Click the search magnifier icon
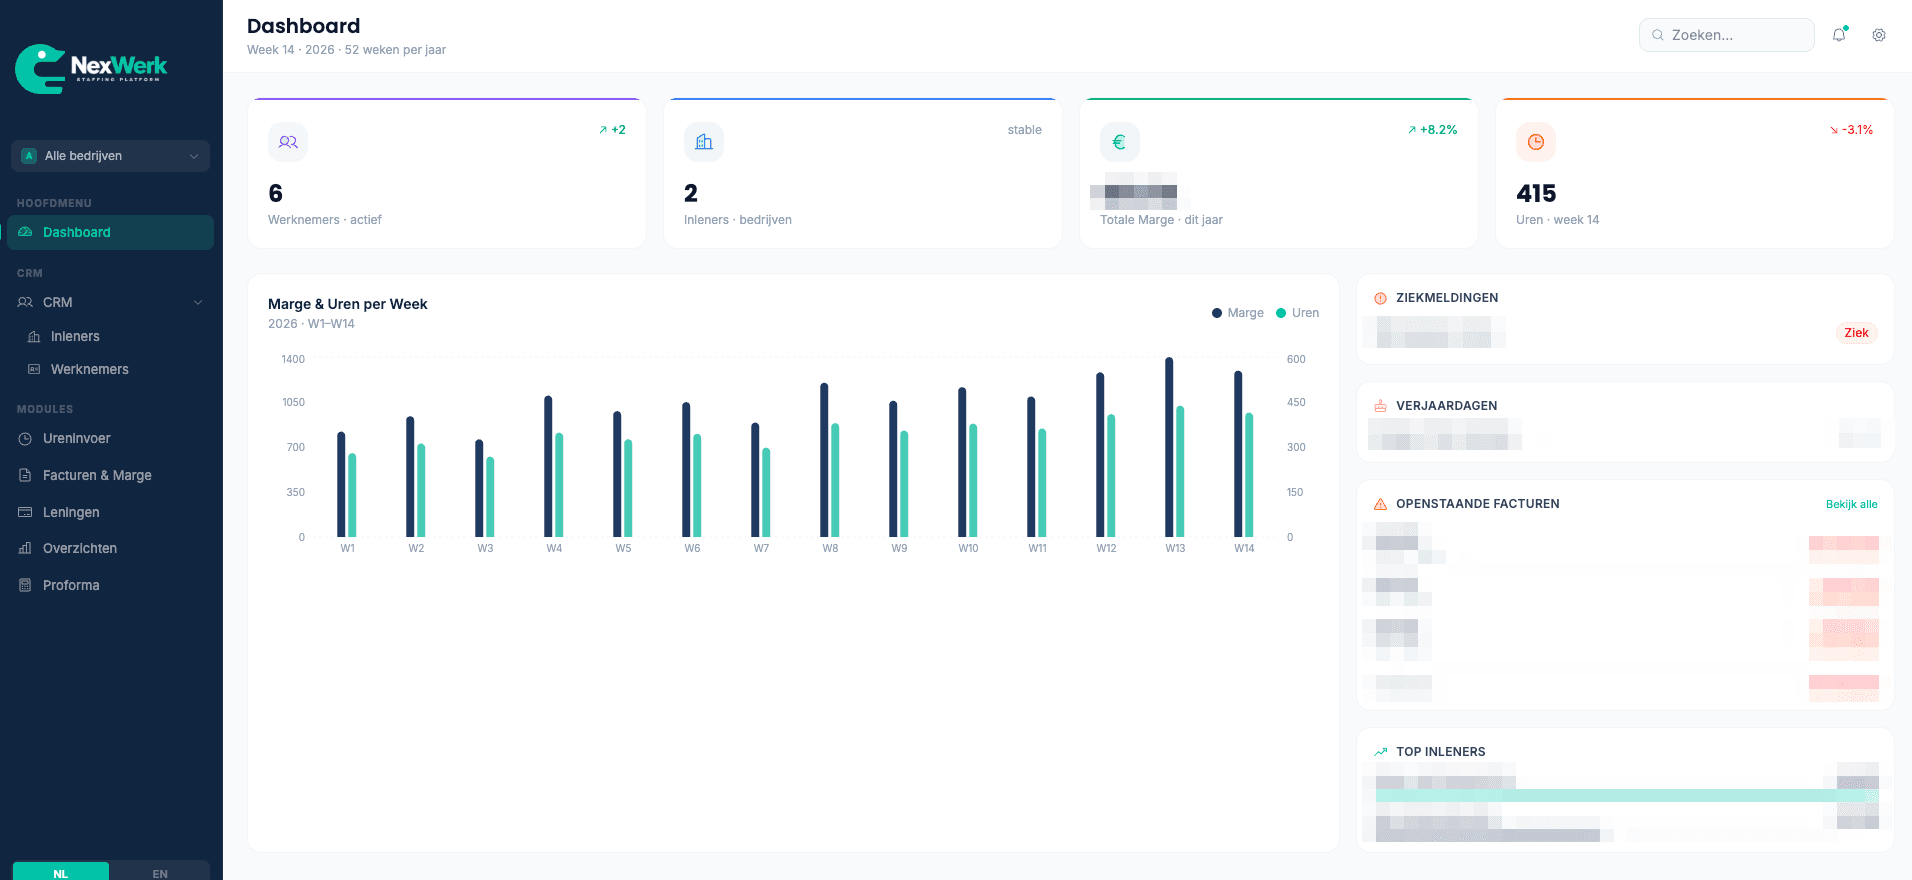 [1658, 35]
